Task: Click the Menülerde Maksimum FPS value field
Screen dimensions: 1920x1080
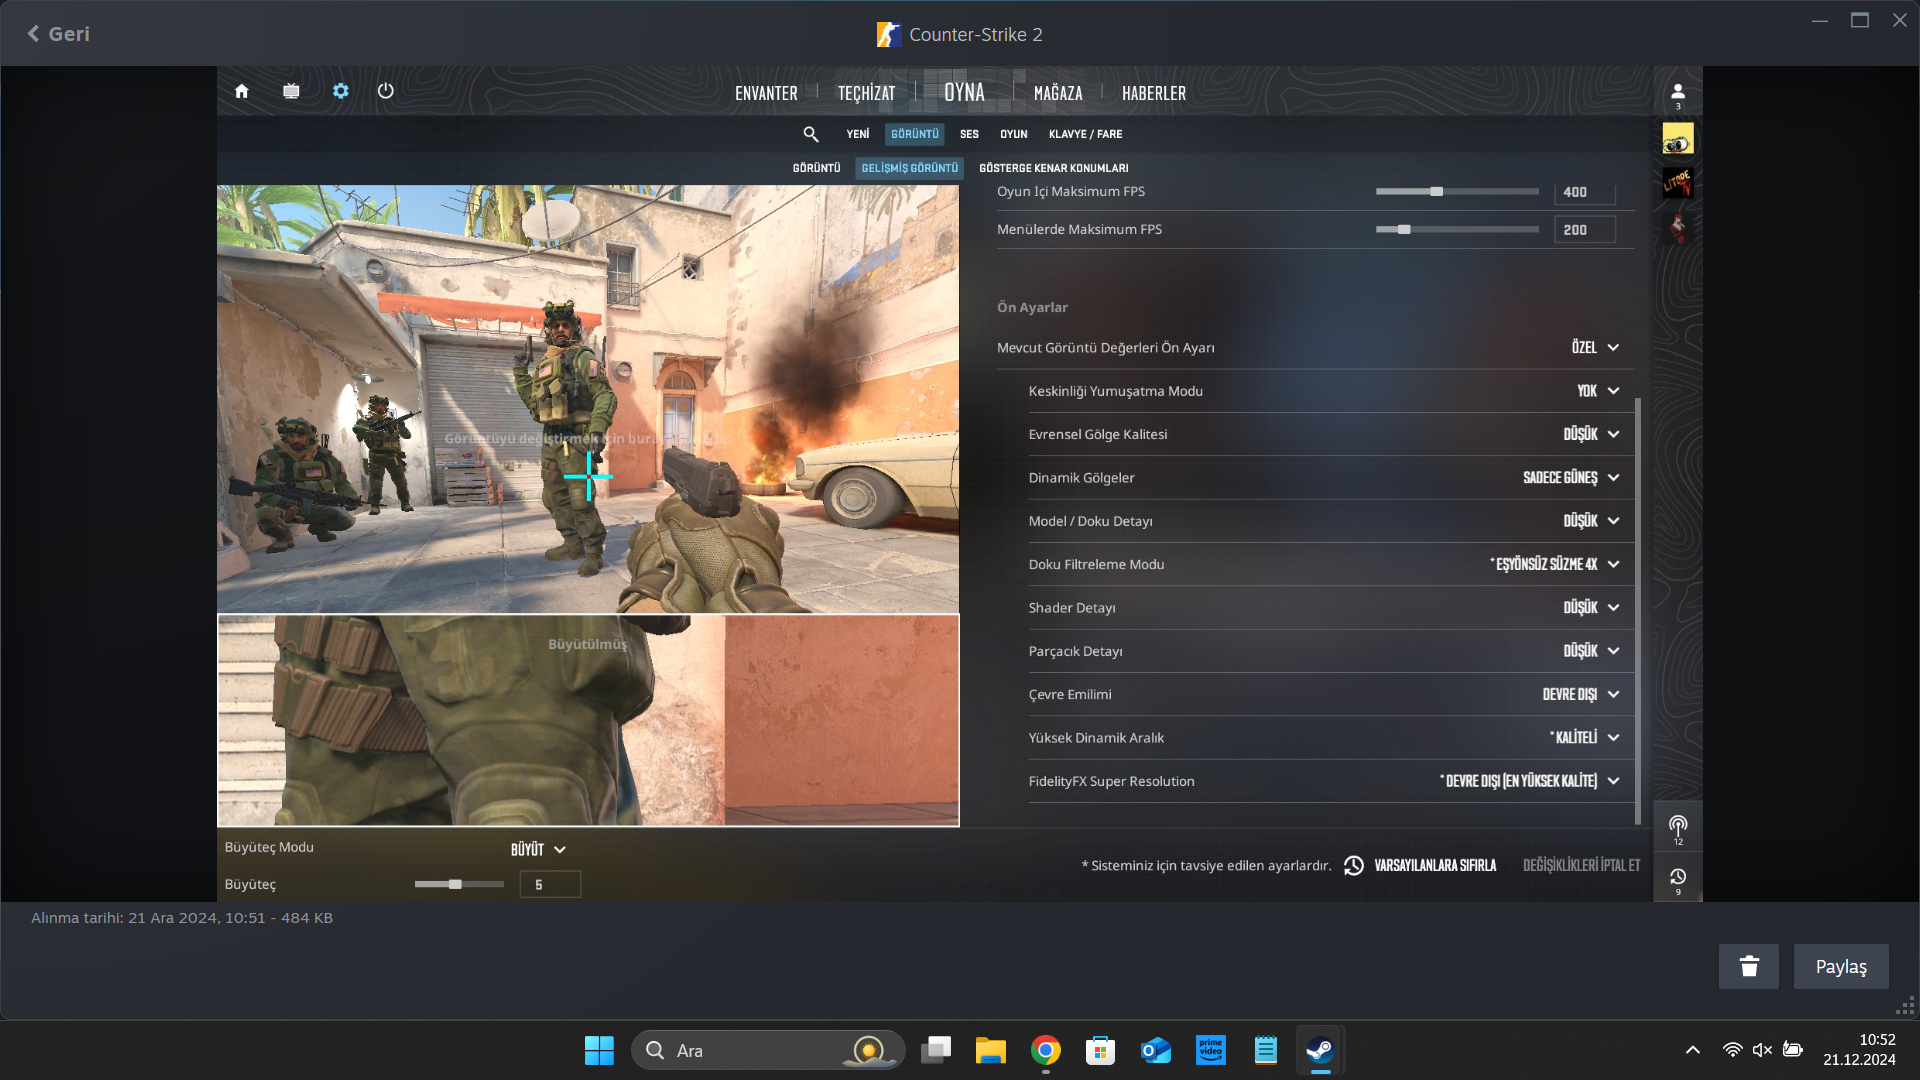Action: click(1584, 230)
